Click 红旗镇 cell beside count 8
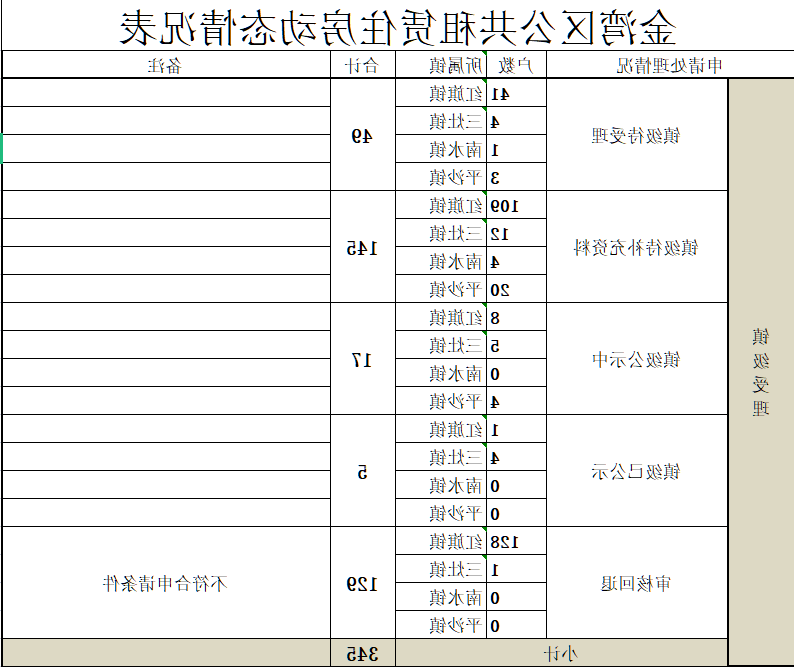794x667 pixels. (x=441, y=317)
